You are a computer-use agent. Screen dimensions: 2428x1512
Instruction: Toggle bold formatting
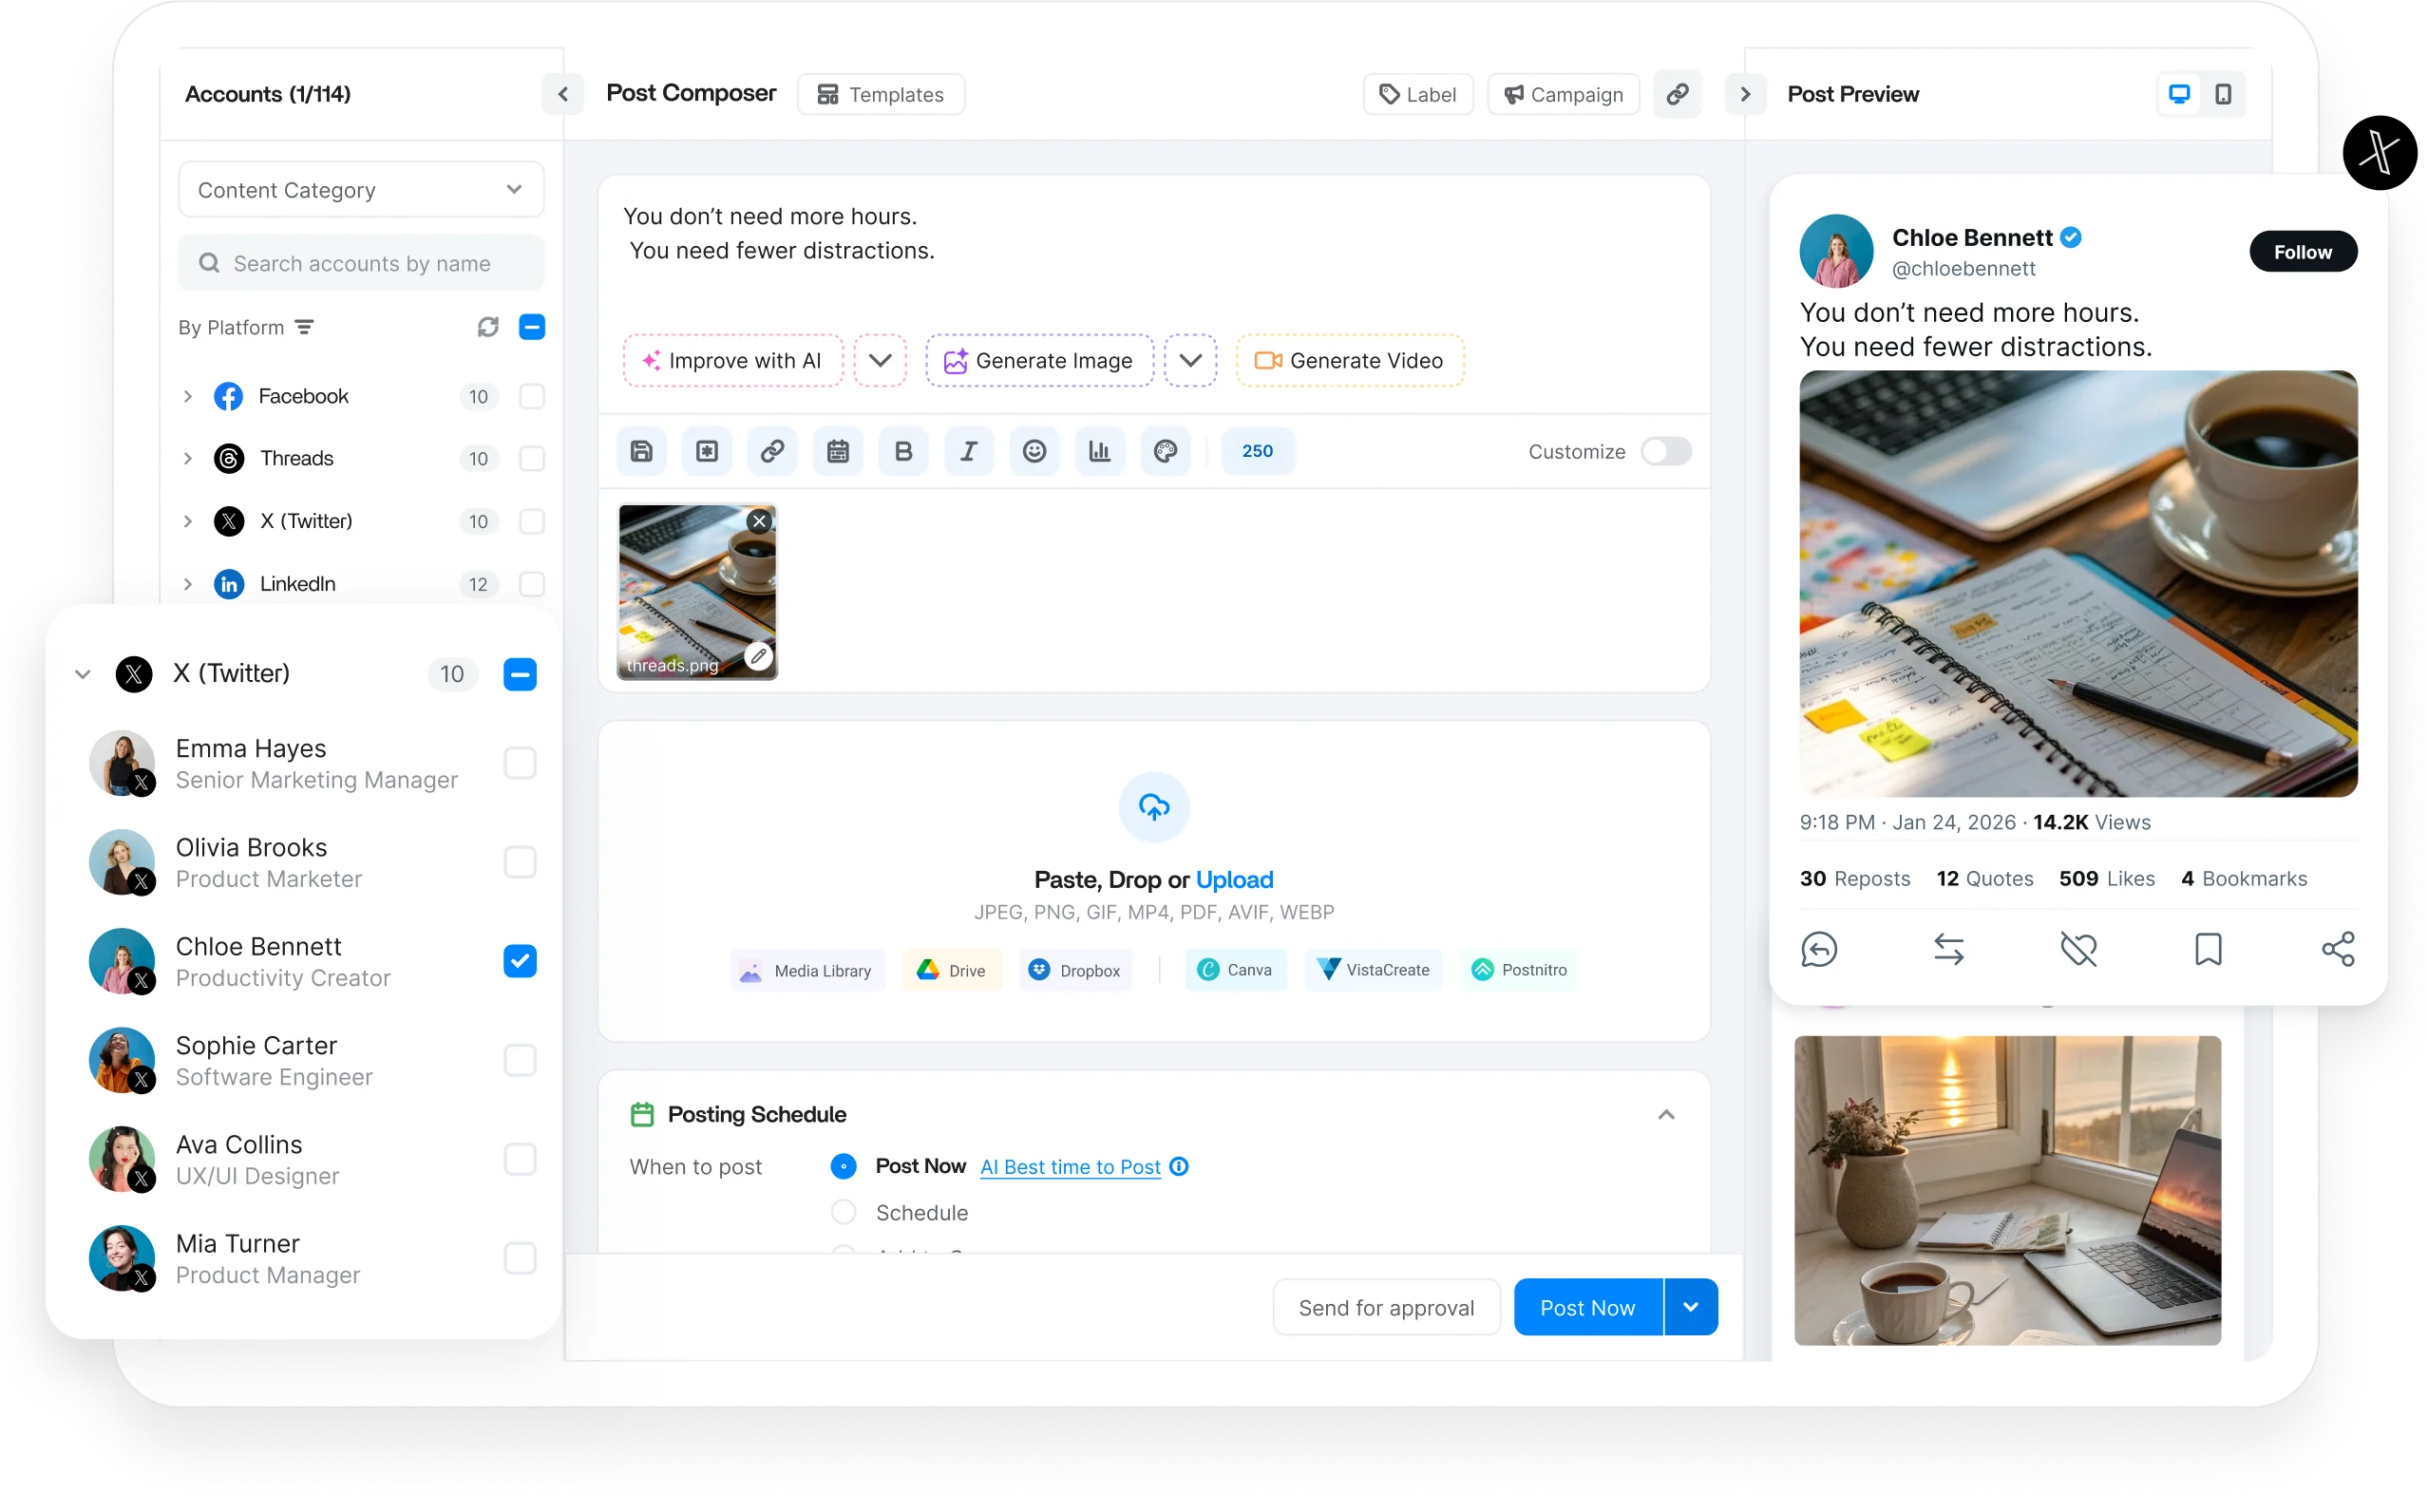click(903, 451)
